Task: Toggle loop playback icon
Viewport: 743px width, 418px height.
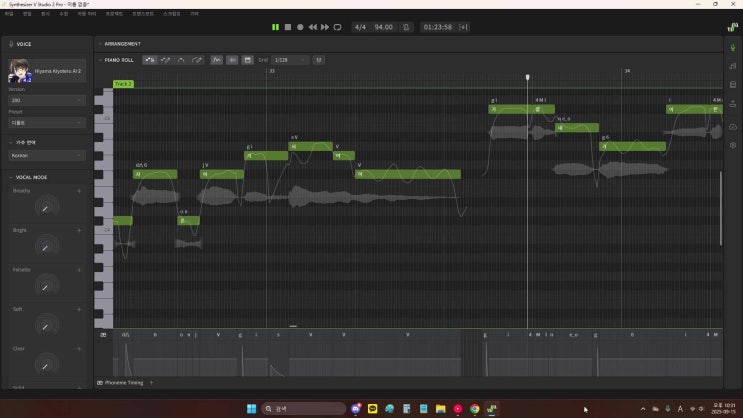Action: coord(337,27)
